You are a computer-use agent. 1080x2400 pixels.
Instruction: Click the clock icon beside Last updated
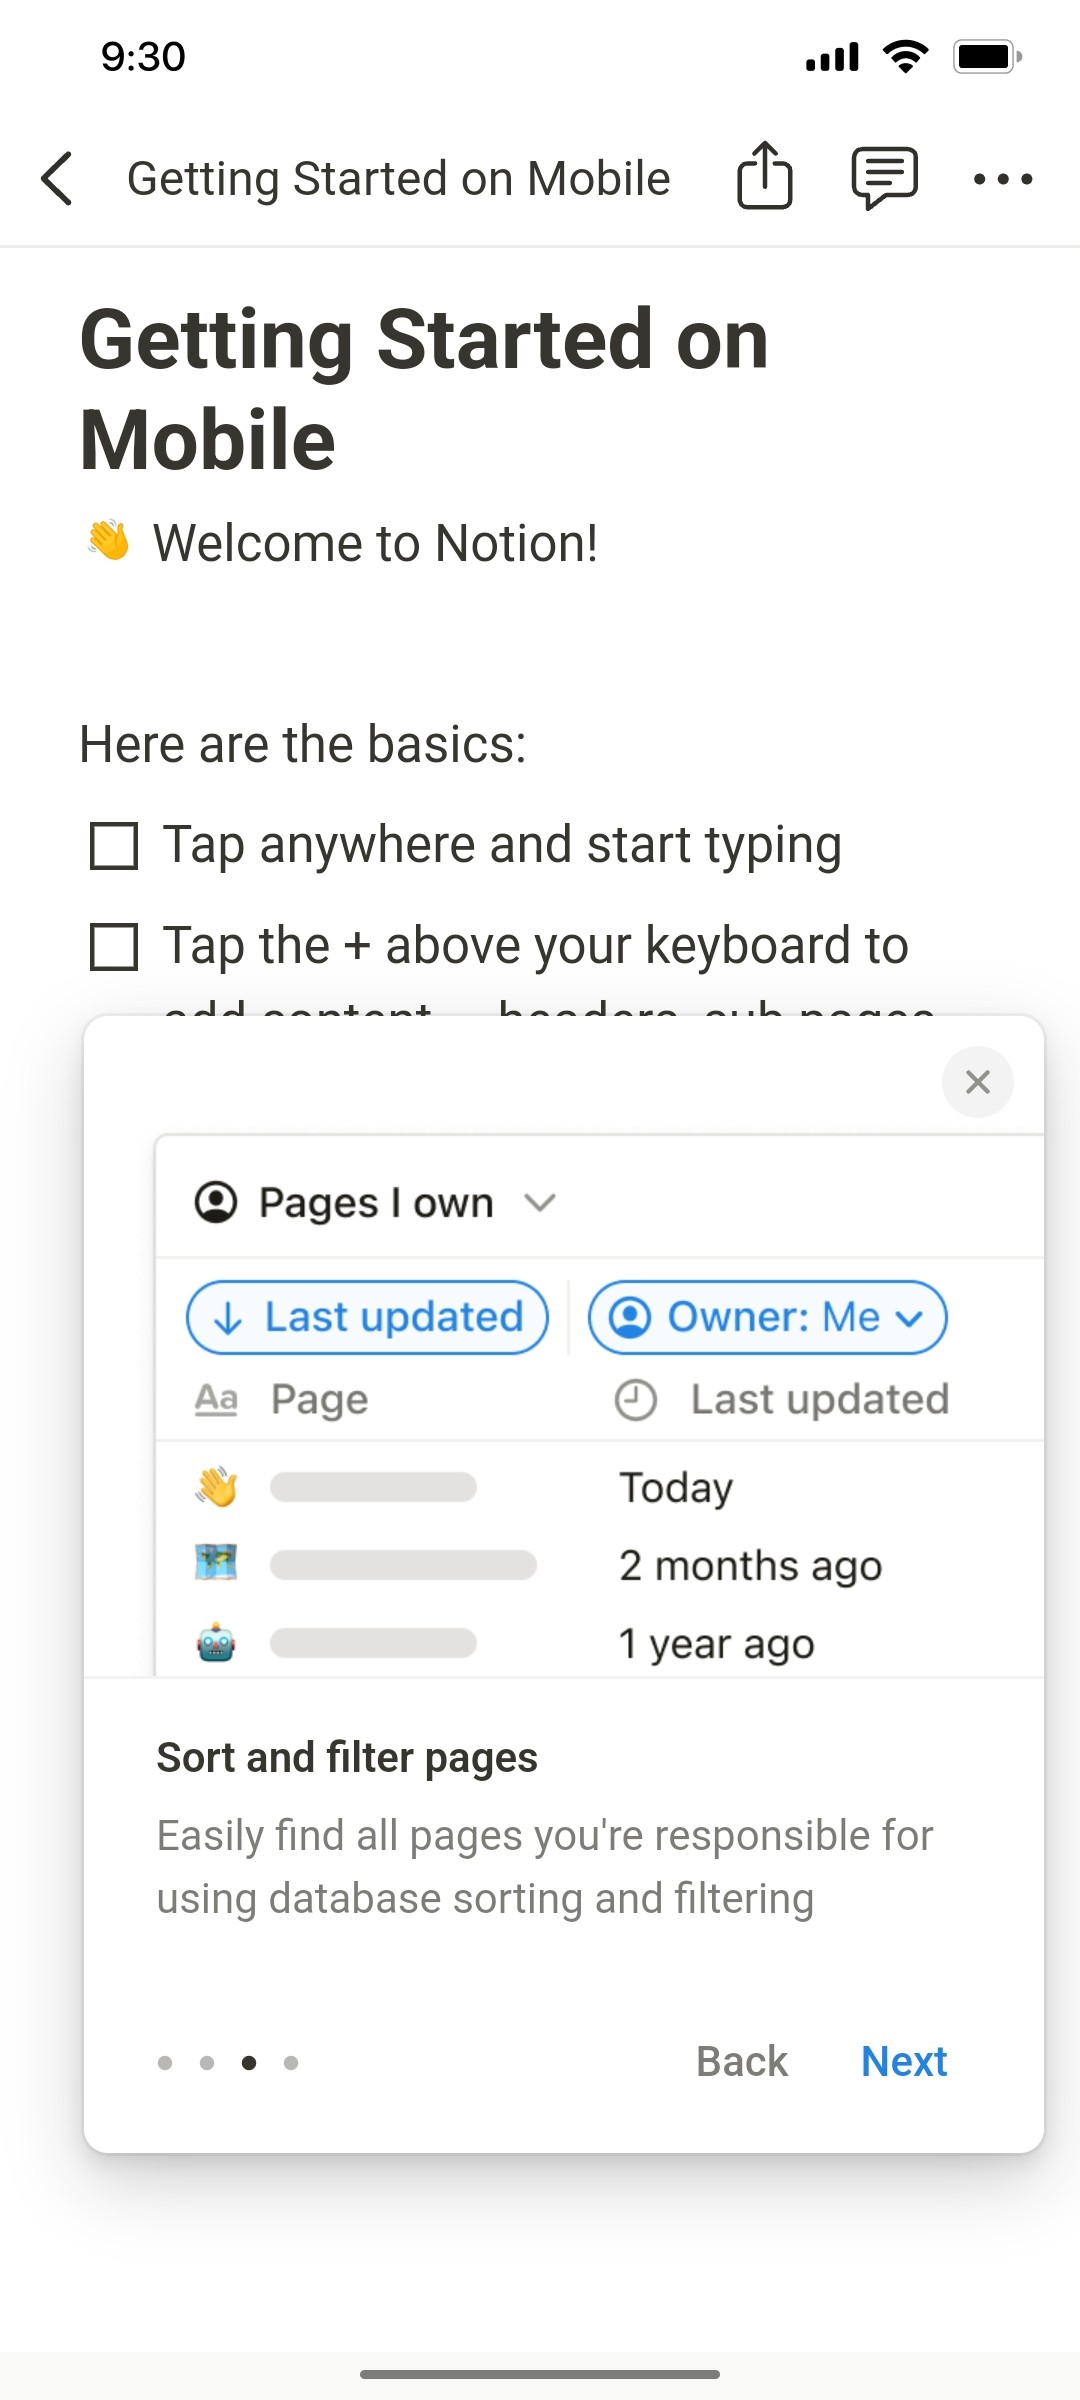[637, 1398]
